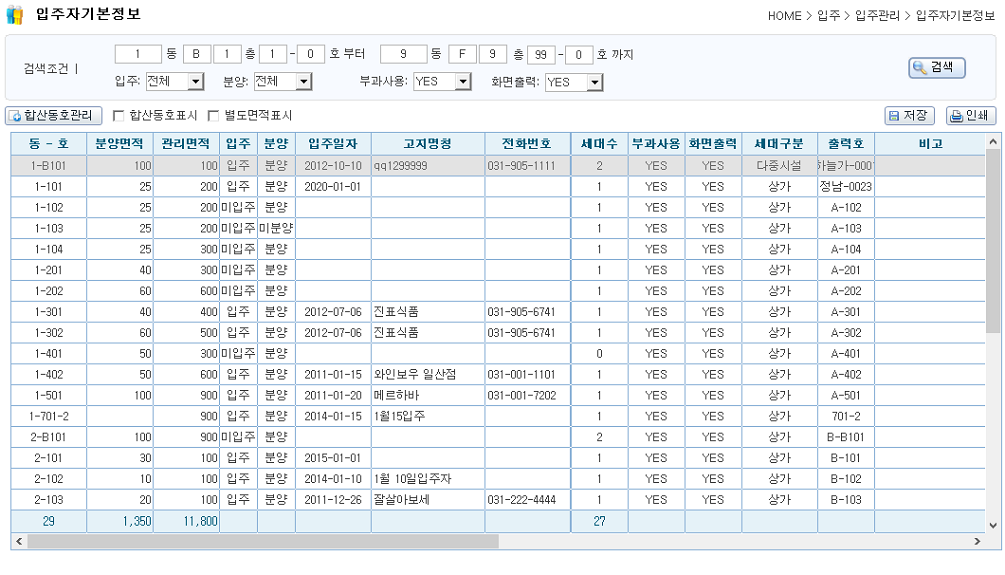Click horizontal scrollbar left arrow
The image size is (1005, 575).
(x=19, y=542)
